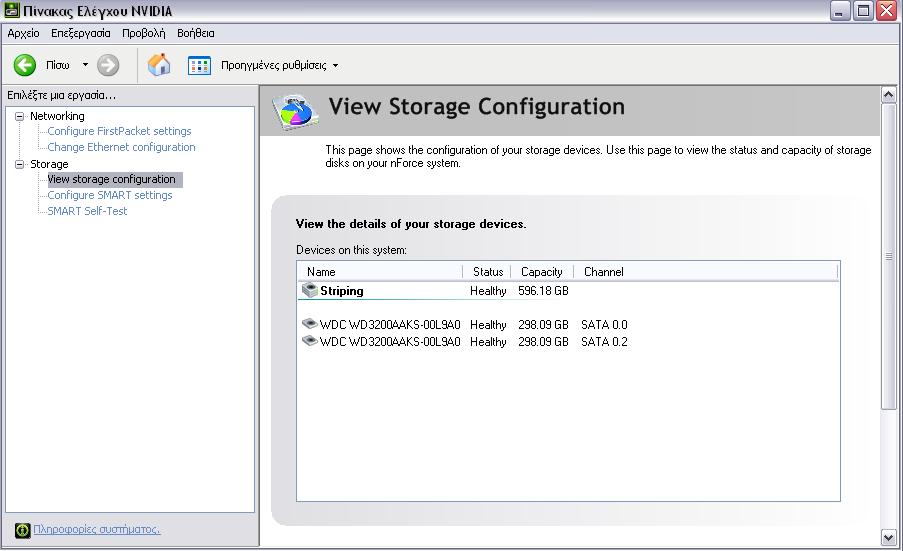Go to the Home page icon
This screenshot has width=903, height=551.
(x=159, y=64)
